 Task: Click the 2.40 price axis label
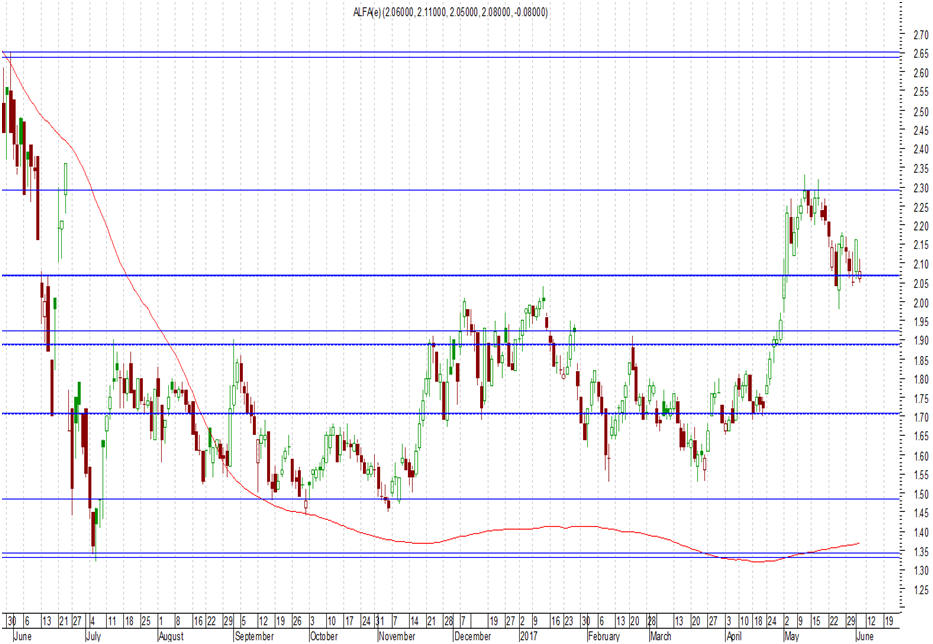(921, 150)
